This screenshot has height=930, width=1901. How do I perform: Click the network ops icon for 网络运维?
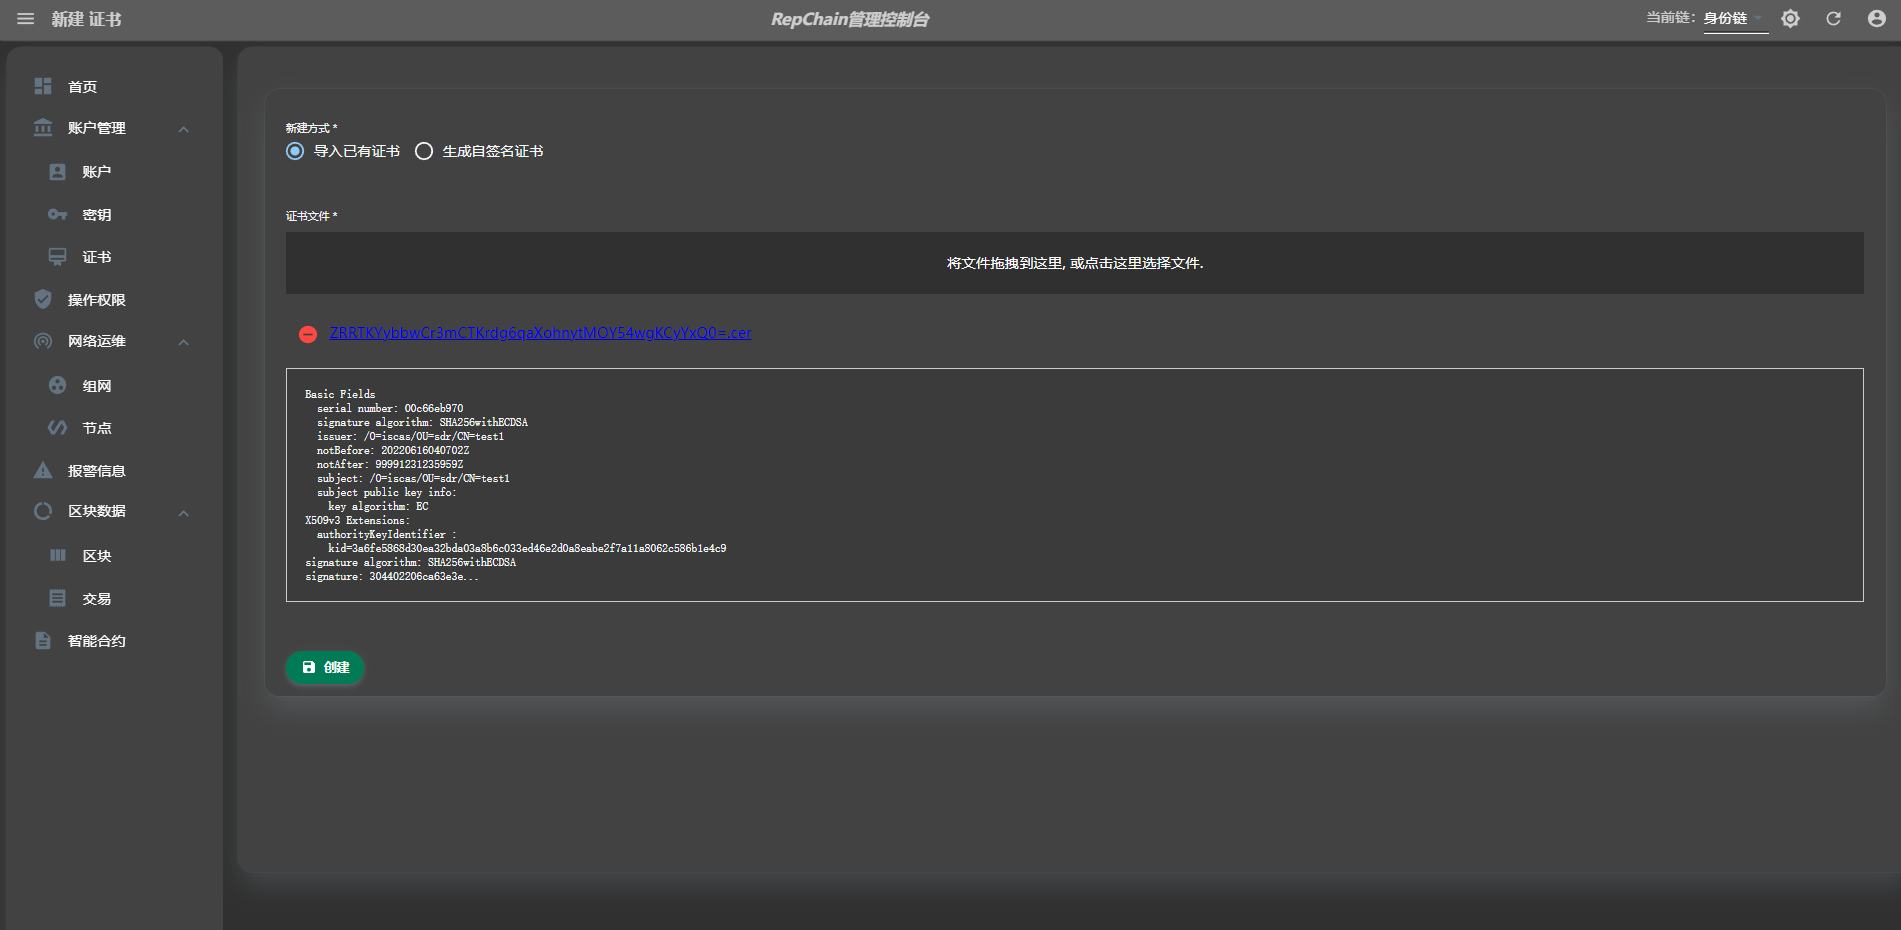point(43,341)
